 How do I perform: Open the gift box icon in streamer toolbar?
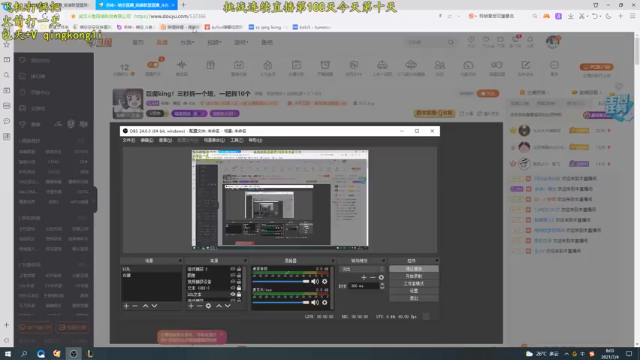(x=210, y=64)
